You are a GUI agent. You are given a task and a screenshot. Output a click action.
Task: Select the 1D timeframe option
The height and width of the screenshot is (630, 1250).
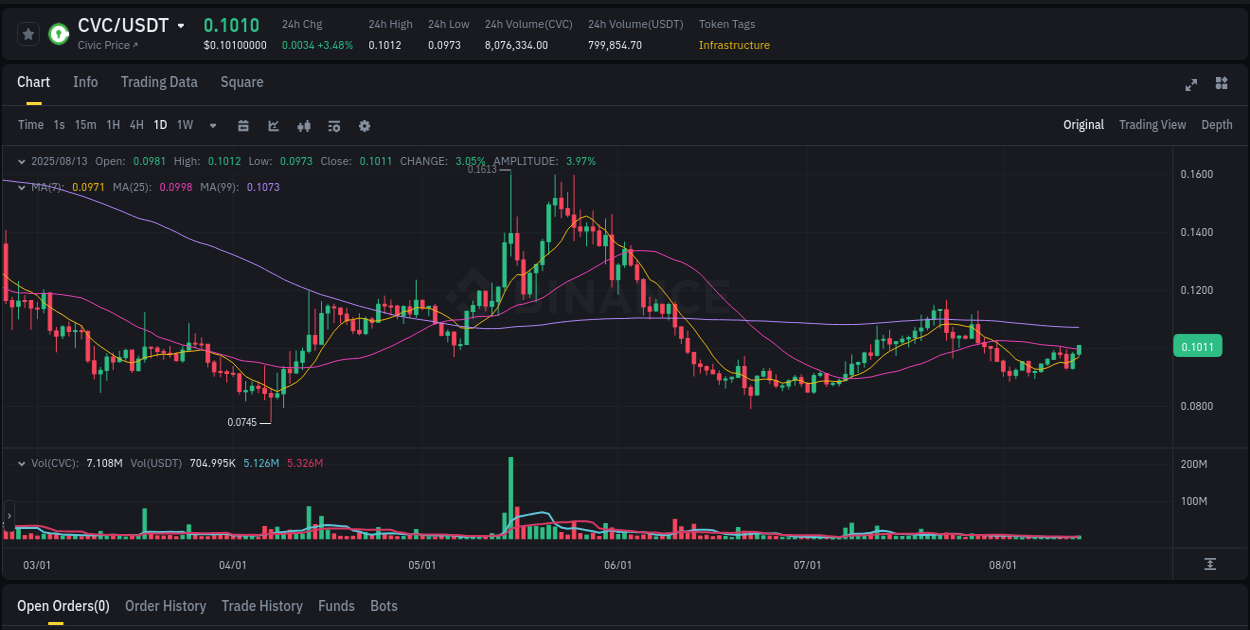[160, 125]
